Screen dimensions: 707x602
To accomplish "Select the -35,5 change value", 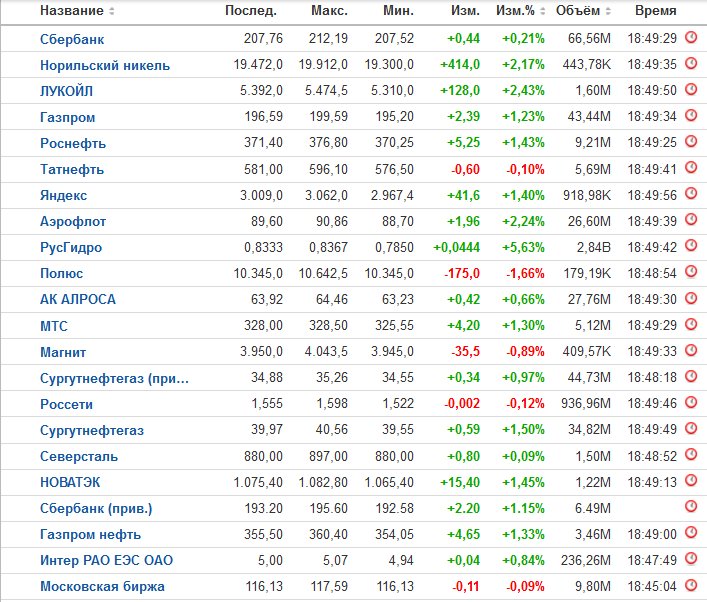I will pos(465,352).
